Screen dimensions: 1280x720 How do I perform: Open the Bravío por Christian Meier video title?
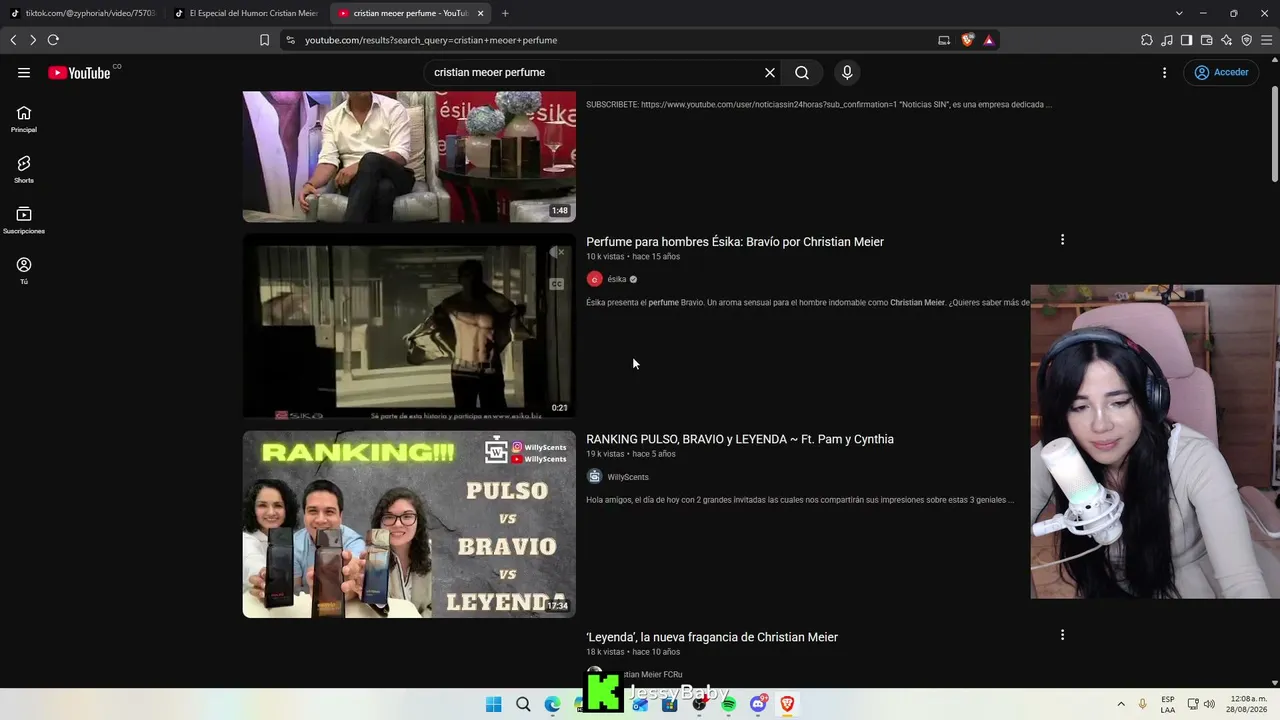click(735, 242)
